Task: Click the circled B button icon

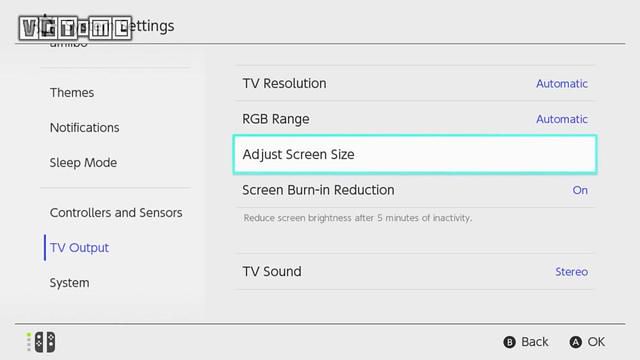Action: [509, 342]
